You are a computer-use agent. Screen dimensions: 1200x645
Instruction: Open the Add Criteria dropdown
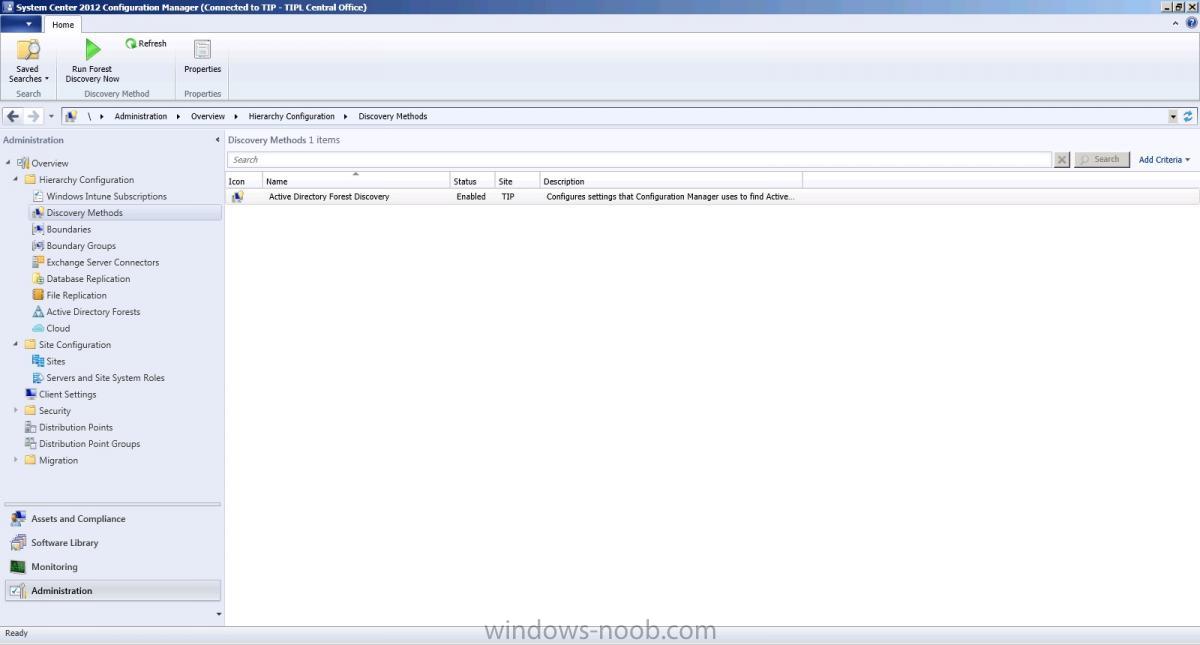coord(1164,160)
